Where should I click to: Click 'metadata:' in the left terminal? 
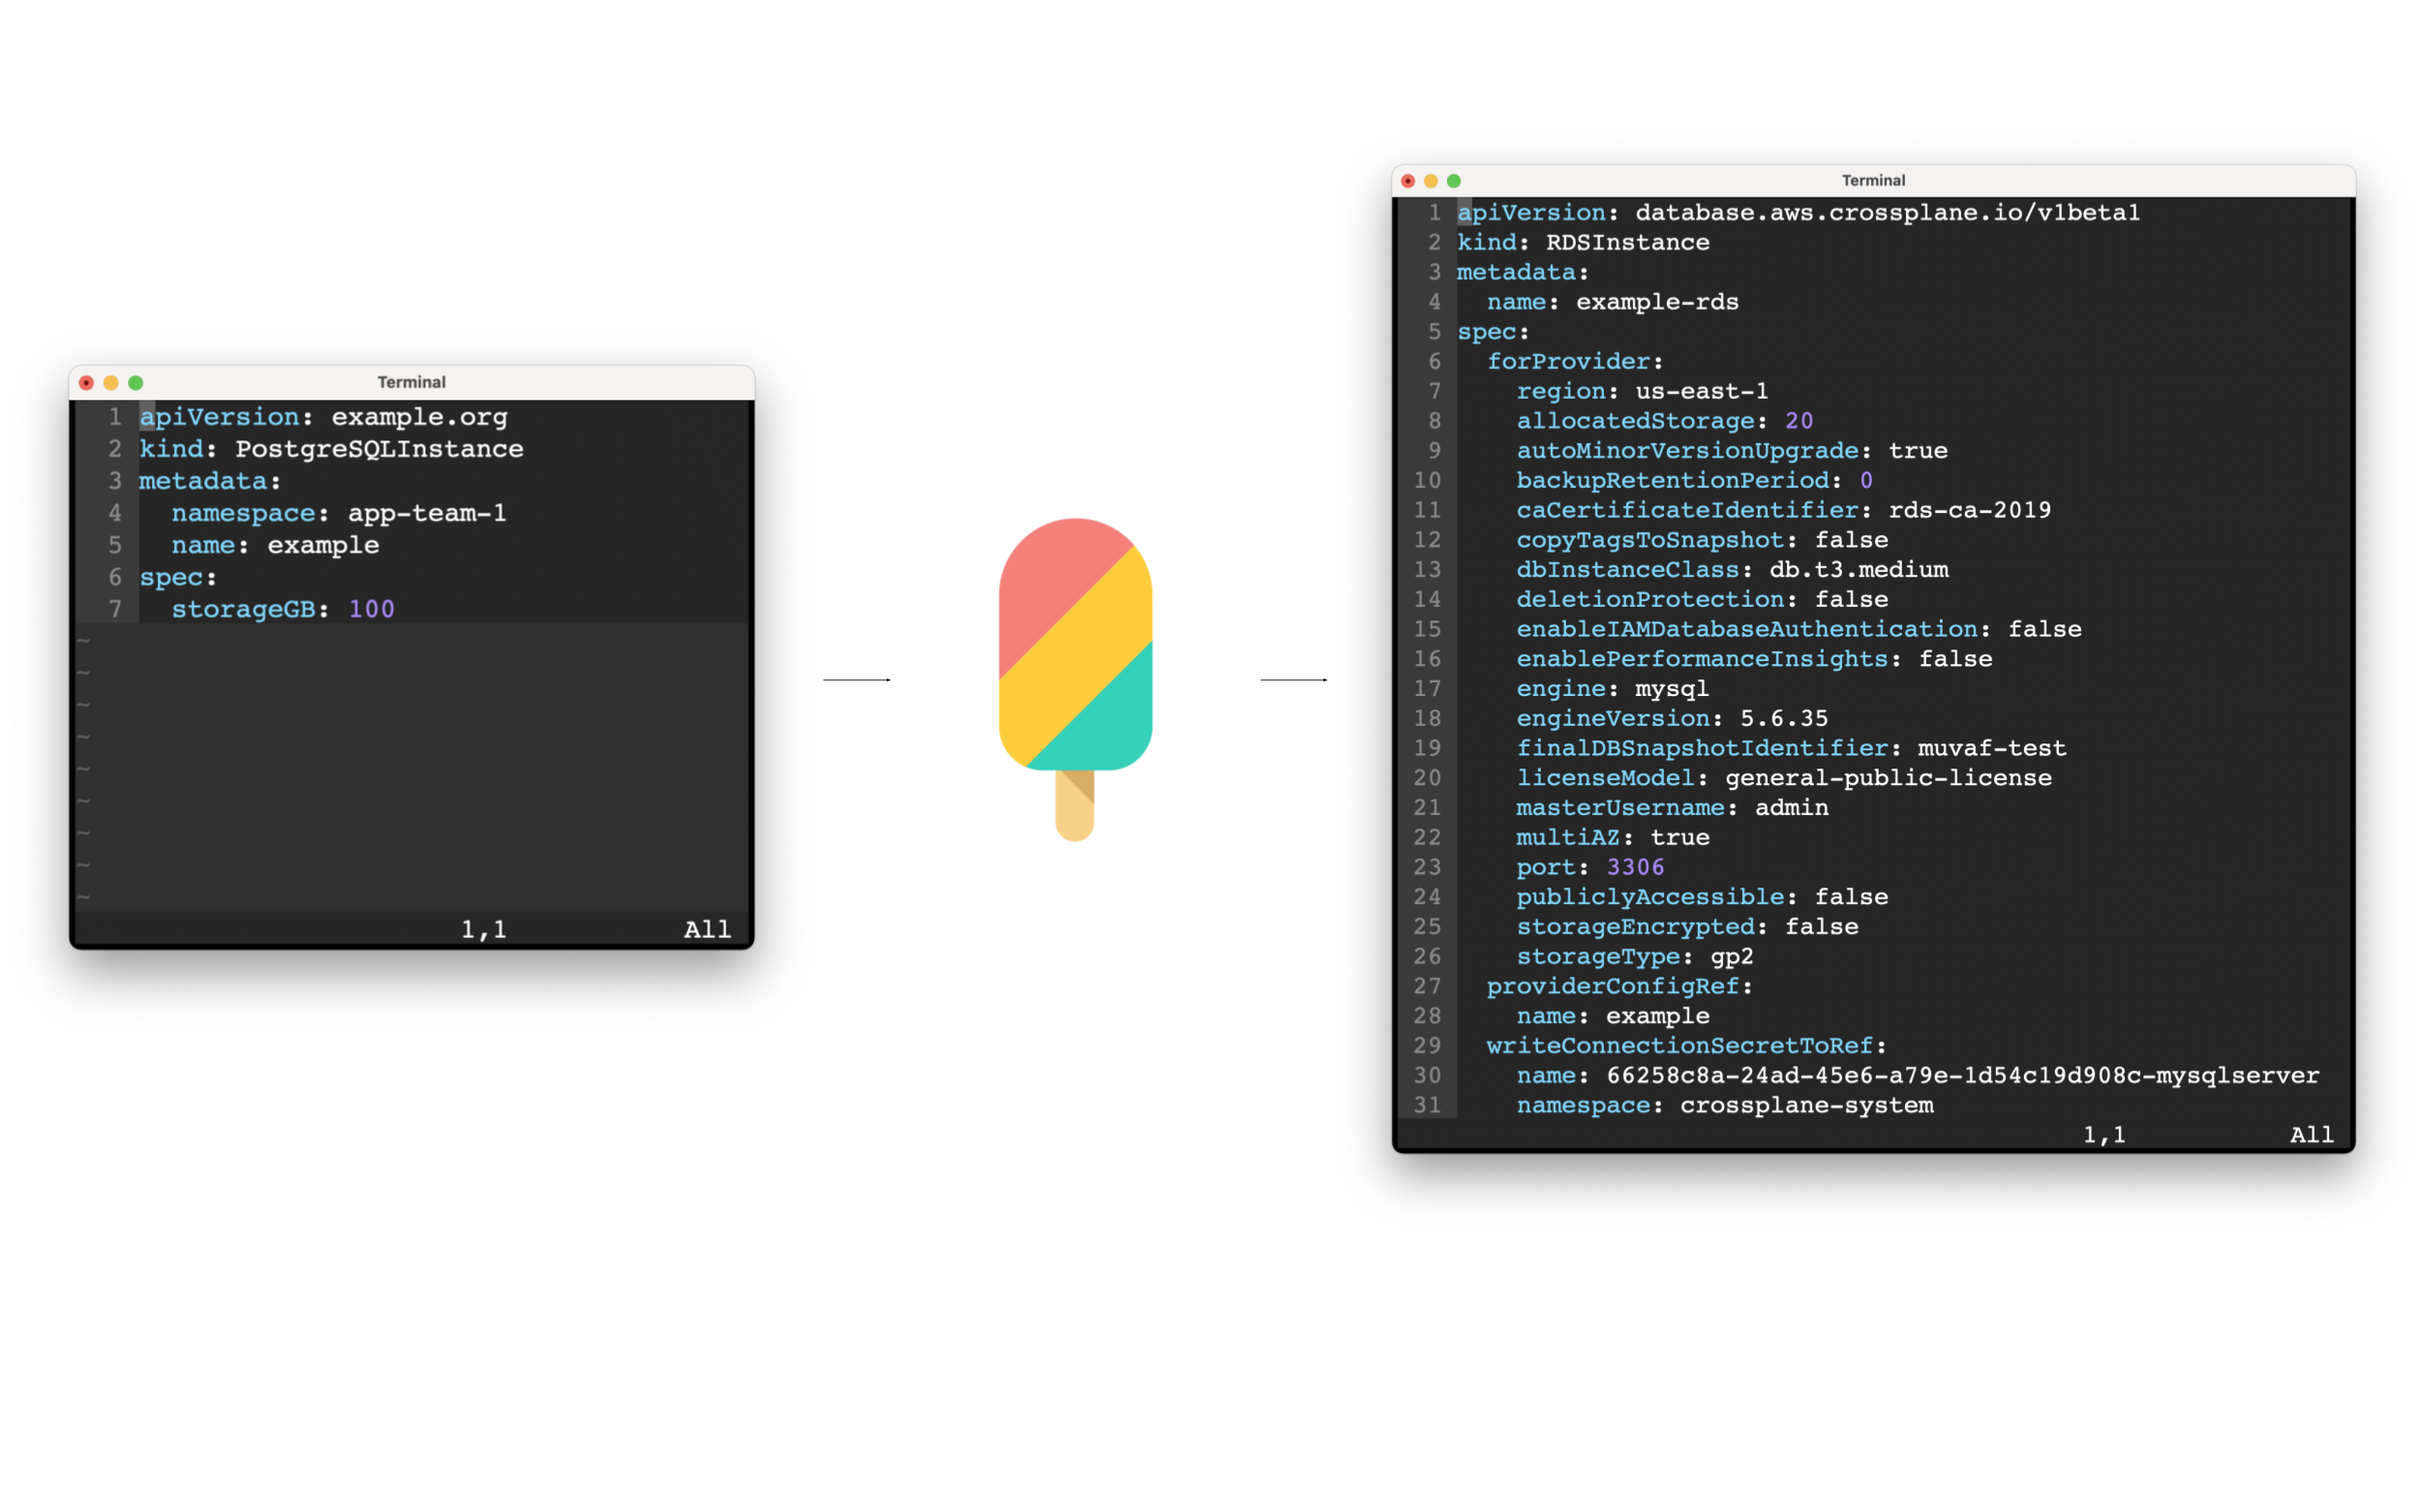210,481
